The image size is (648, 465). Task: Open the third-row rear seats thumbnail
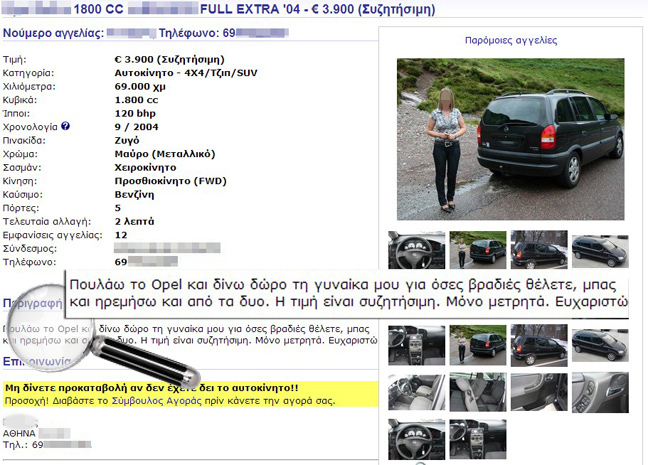coord(478,392)
